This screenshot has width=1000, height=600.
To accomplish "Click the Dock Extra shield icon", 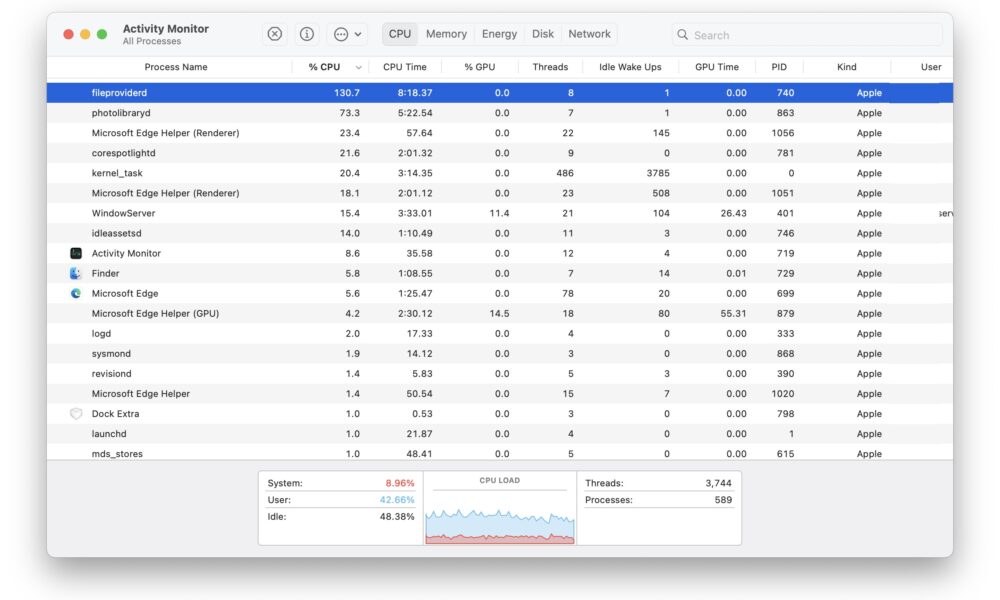I will coord(76,414).
